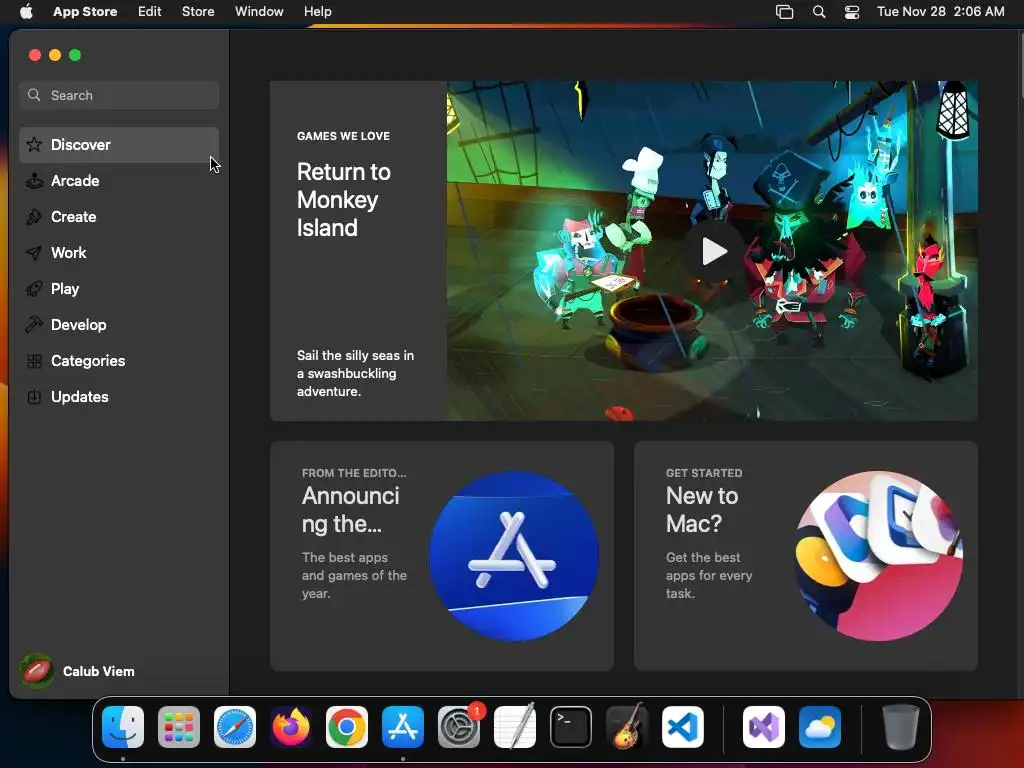Click the window vertical scrollbar
Viewport: 1024px width, 768px height.
[x=1021, y=65]
